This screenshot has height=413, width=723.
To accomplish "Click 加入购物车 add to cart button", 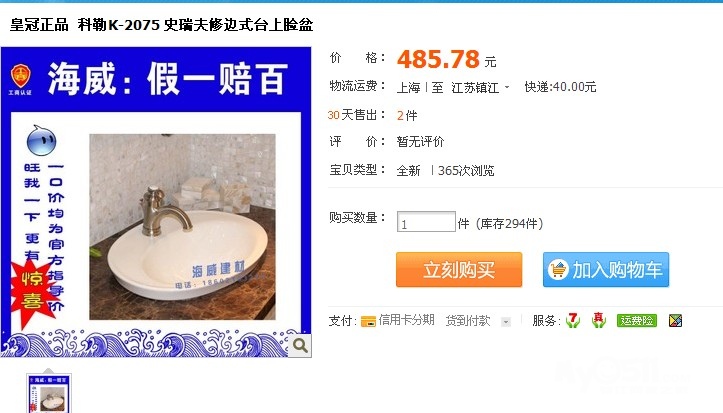I will click(606, 270).
